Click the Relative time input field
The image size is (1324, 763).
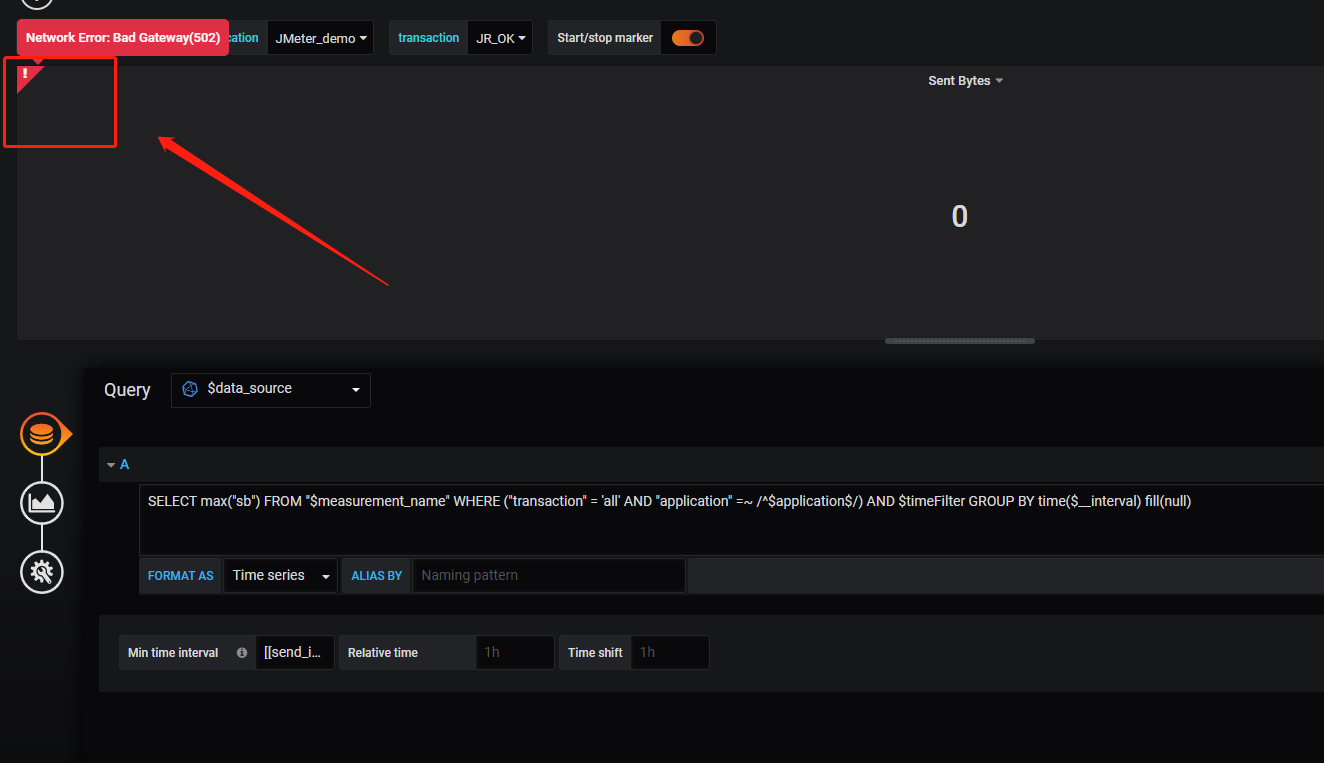click(515, 652)
